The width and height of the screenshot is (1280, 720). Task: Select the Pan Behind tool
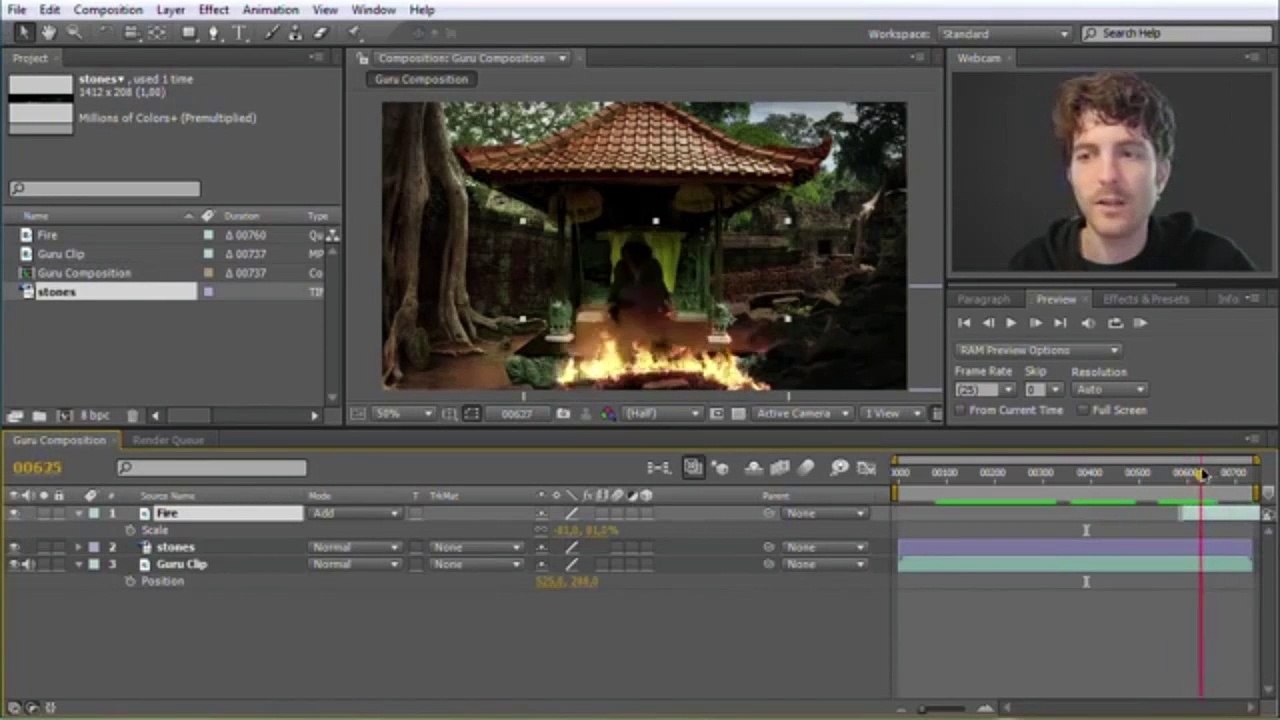pyautogui.click(x=158, y=33)
